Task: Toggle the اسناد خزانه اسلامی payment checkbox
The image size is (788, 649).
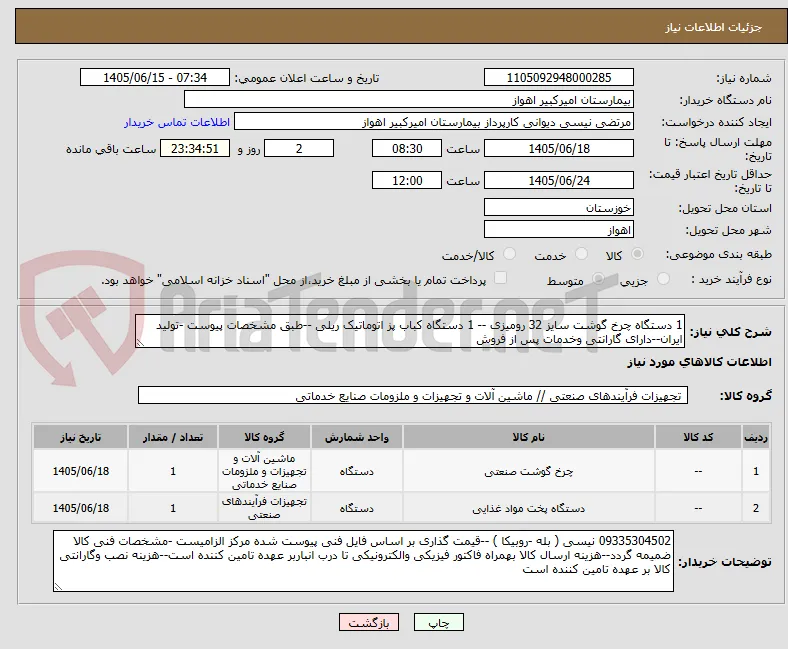Action: coord(501,277)
